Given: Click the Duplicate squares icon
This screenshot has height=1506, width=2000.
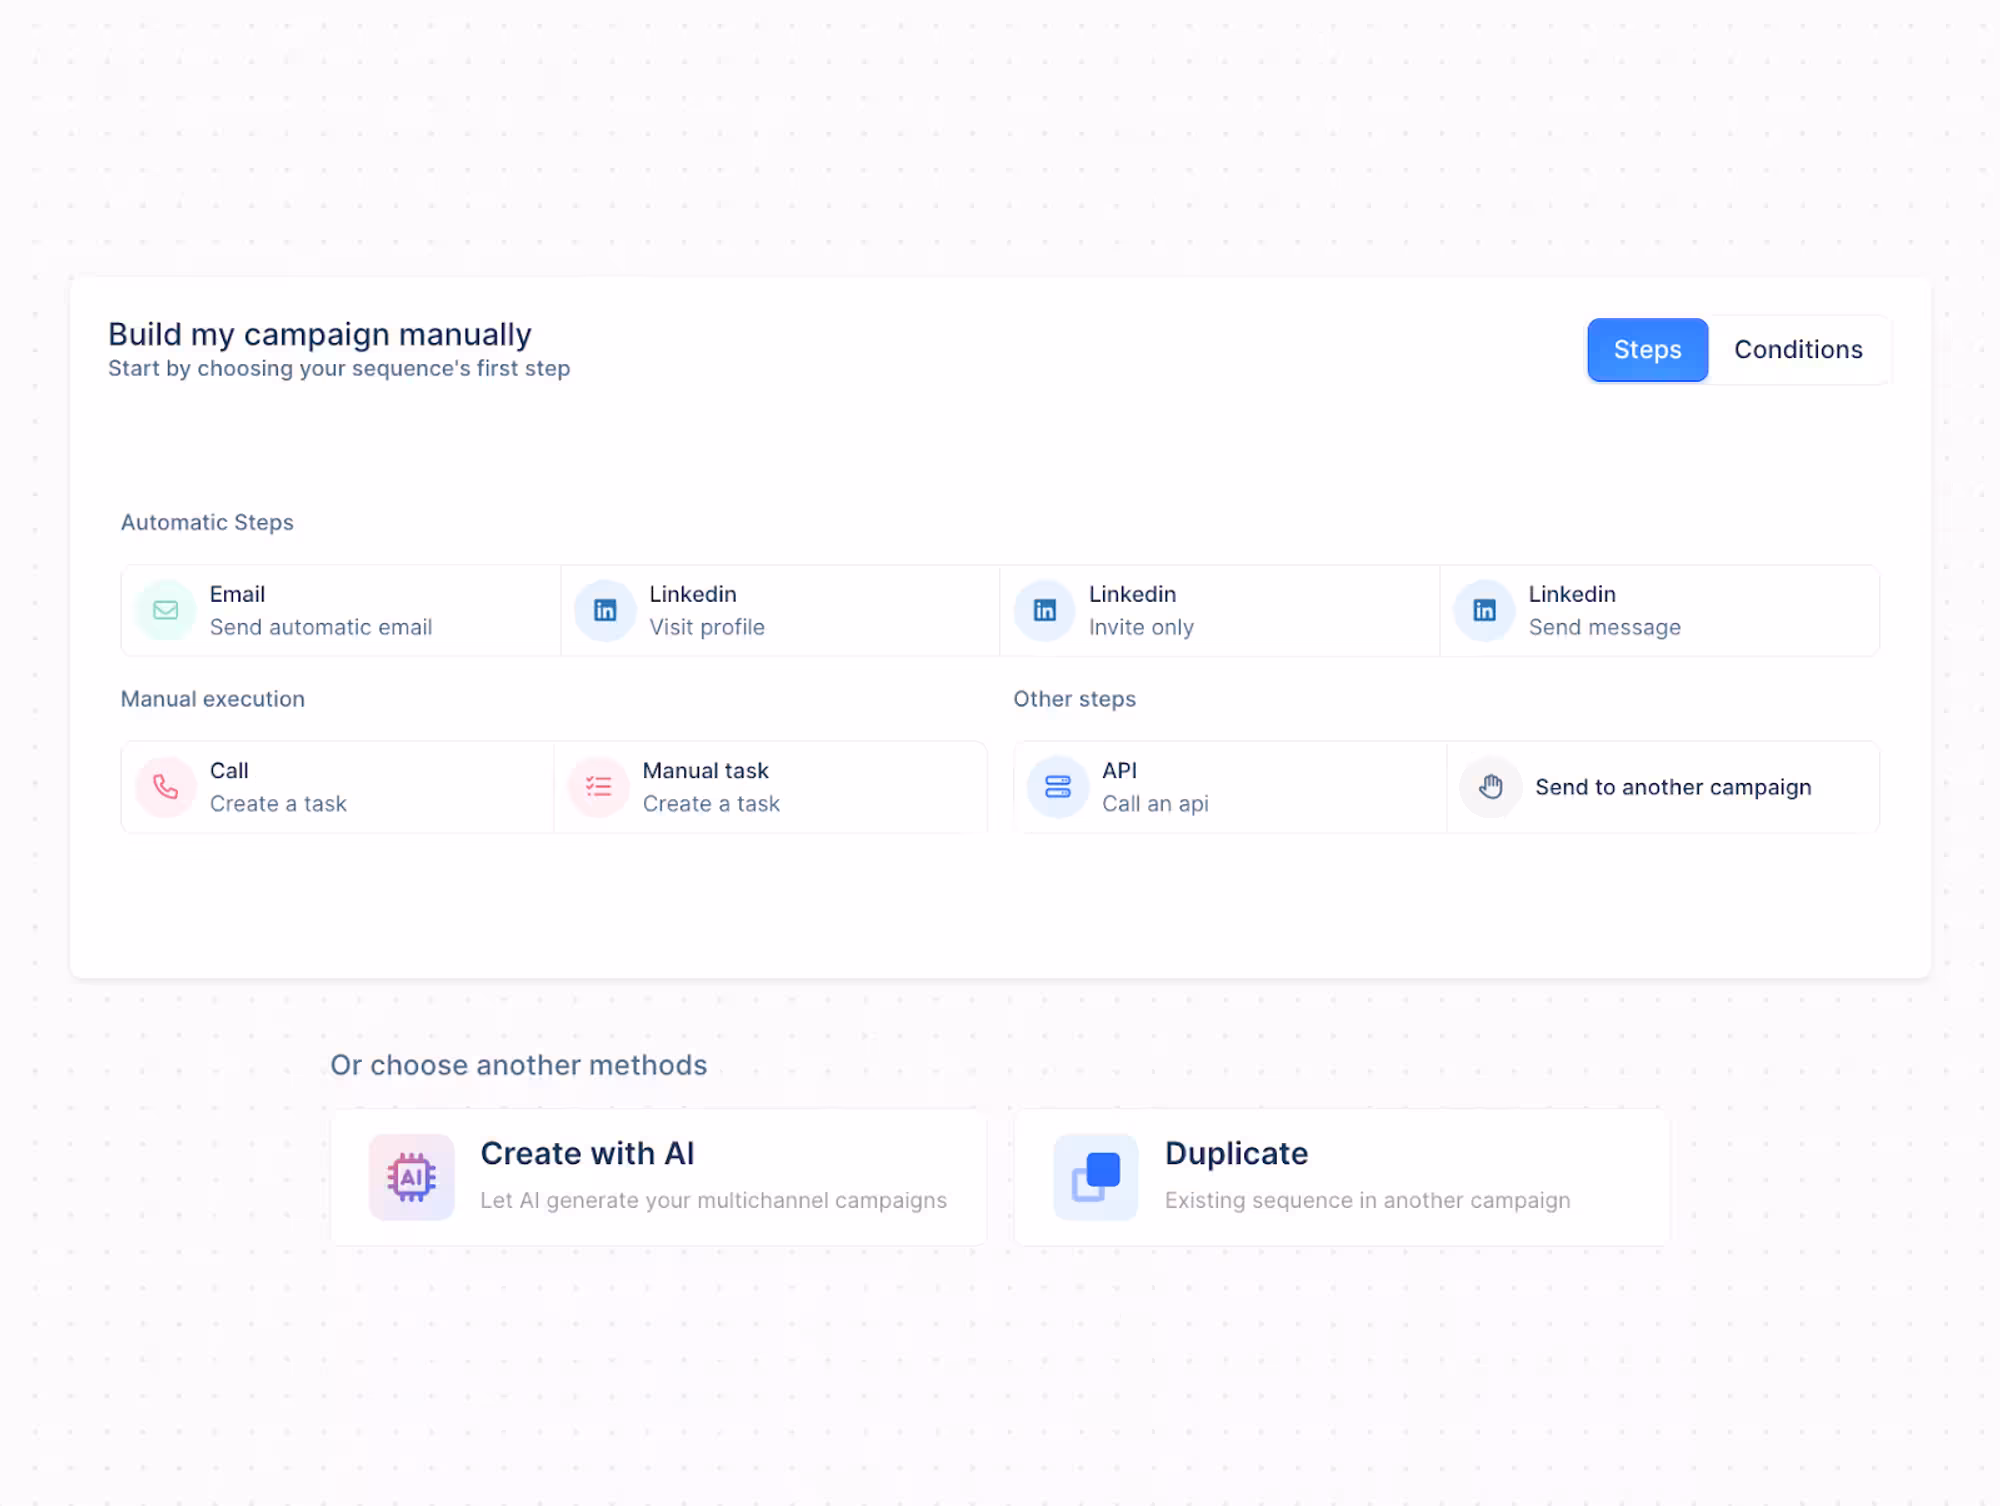Looking at the screenshot, I should point(1095,1176).
